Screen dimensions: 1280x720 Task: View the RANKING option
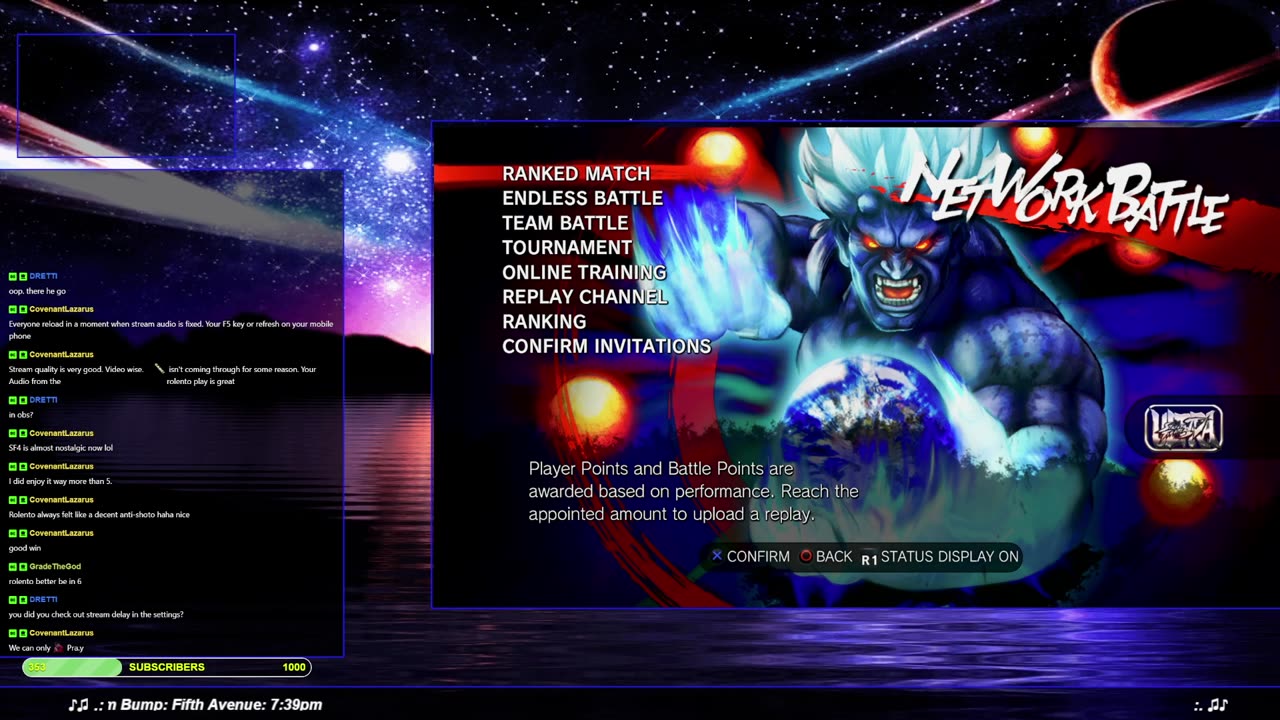pyautogui.click(x=544, y=321)
